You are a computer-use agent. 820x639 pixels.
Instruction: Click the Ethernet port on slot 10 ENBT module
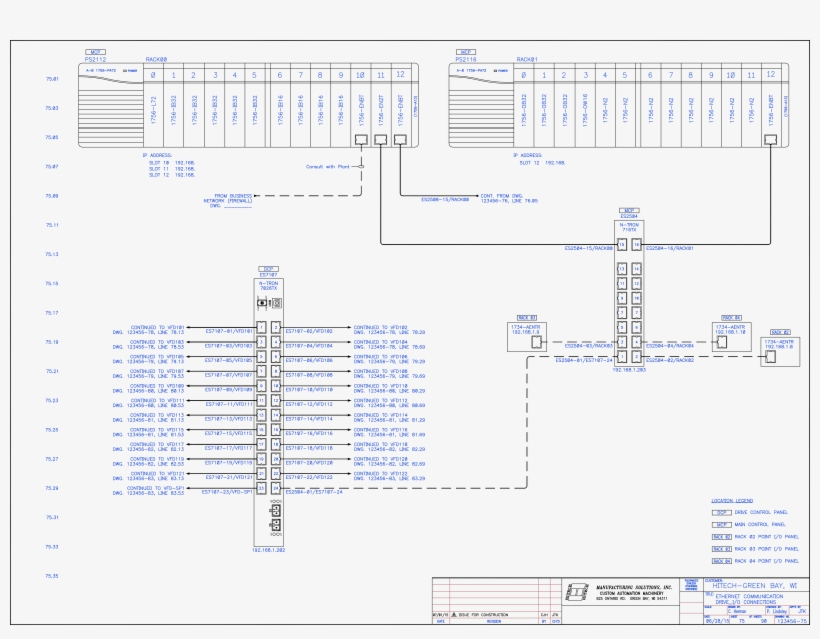tap(361, 139)
